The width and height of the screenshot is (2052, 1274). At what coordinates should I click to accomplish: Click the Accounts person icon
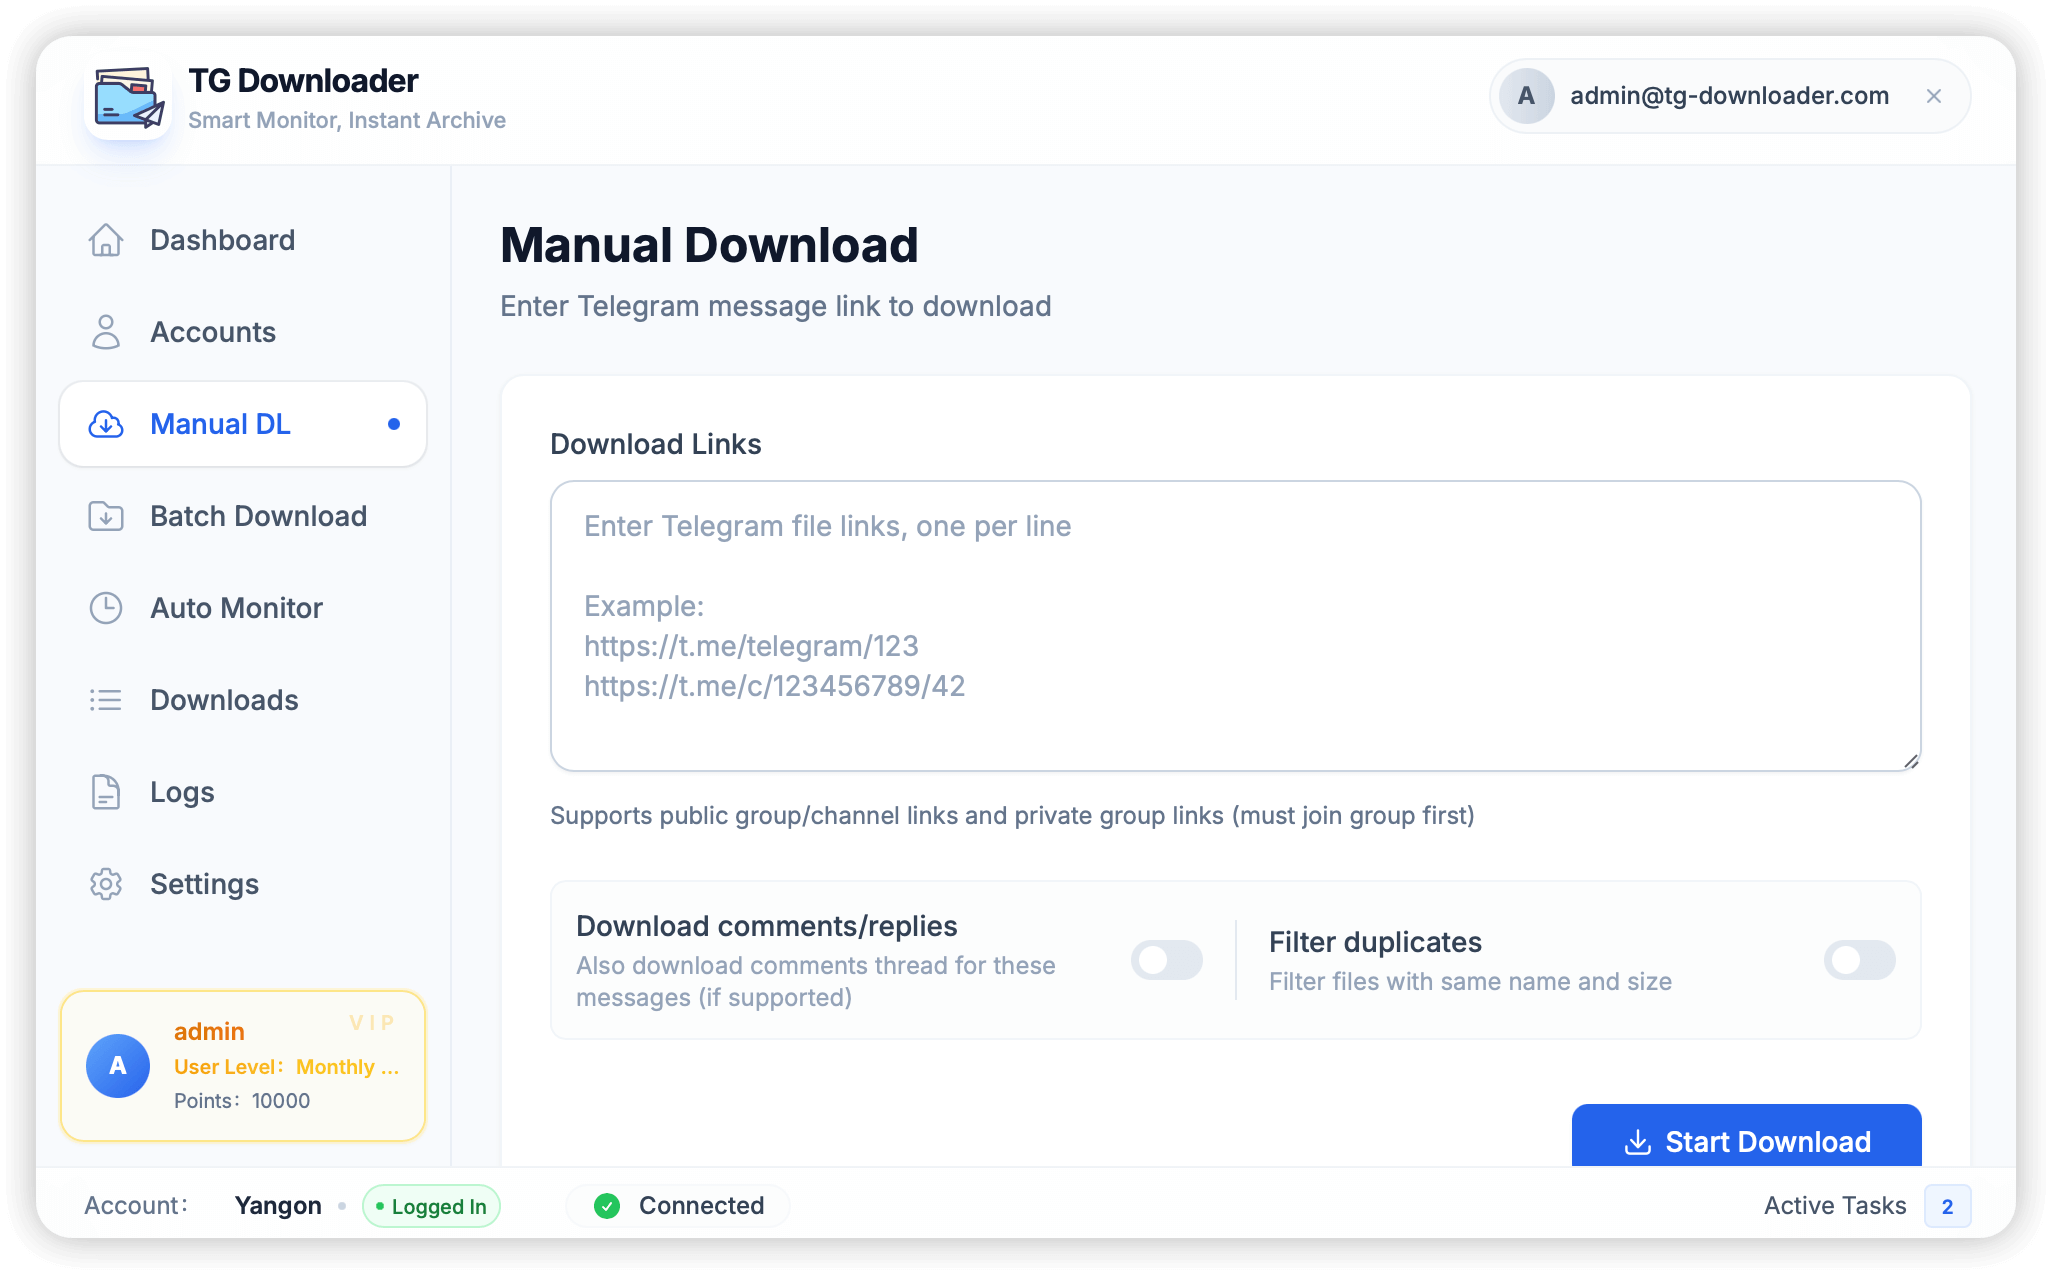click(x=105, y=332)
